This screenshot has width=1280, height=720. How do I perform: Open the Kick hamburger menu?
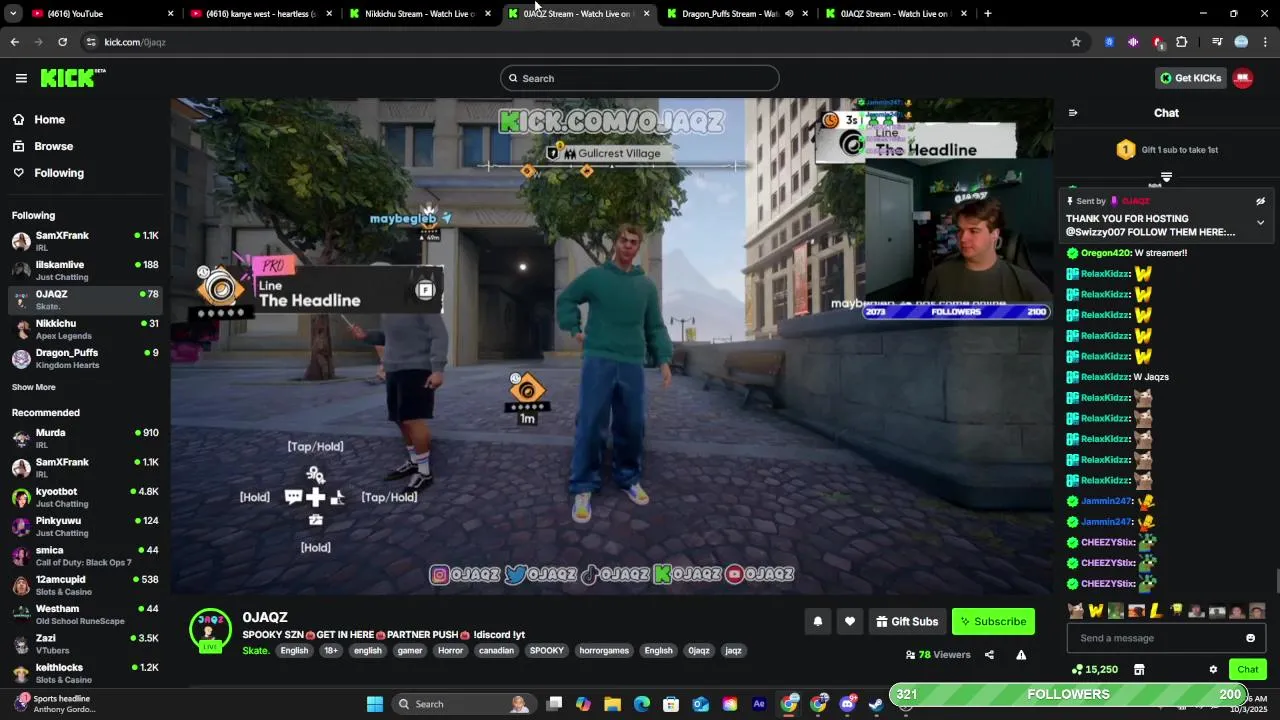click(21, 78)
